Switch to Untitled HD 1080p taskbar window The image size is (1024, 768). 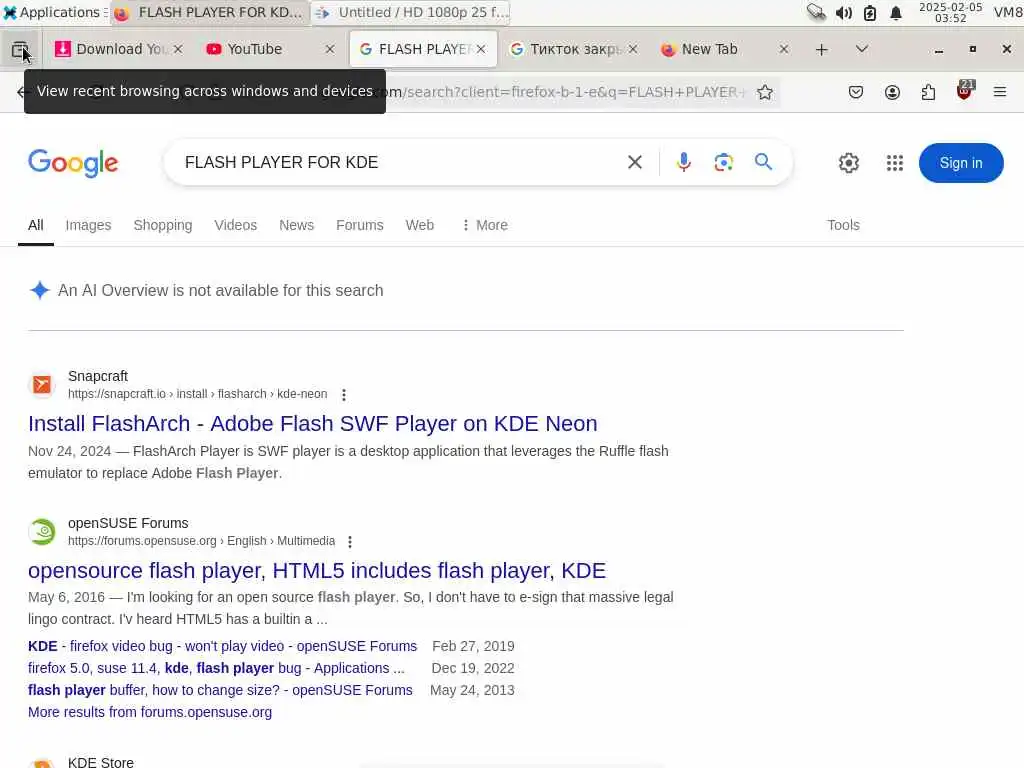pos(411,12)
